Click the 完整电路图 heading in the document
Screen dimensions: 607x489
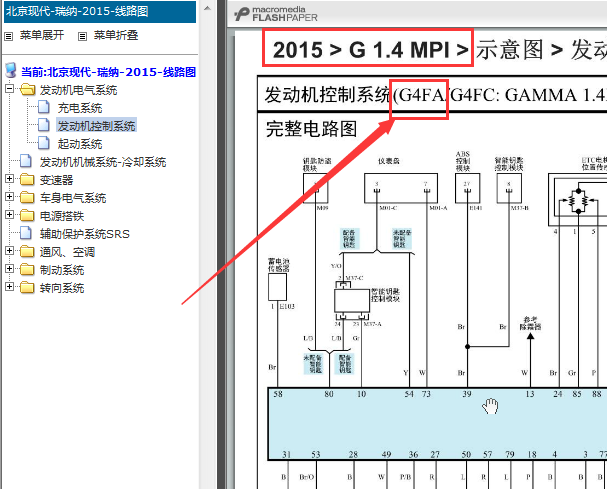(311, 129)
